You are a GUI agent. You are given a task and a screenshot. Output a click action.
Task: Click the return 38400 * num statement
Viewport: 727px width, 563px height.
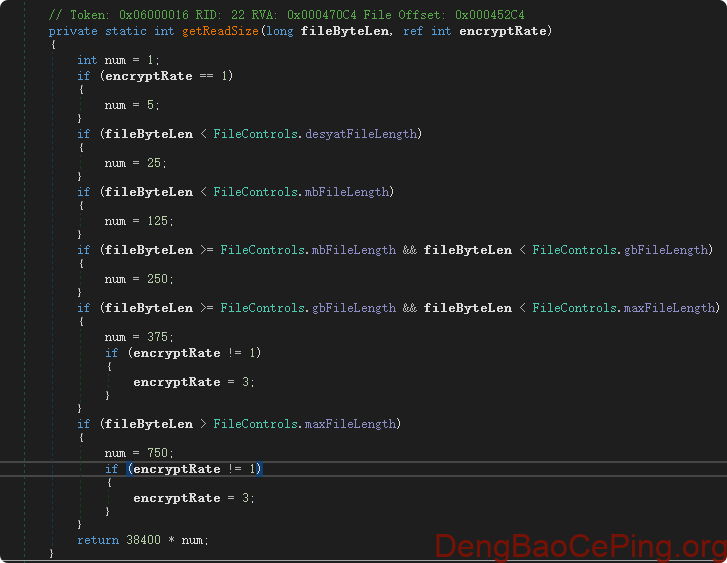click(x=143, y=540)
